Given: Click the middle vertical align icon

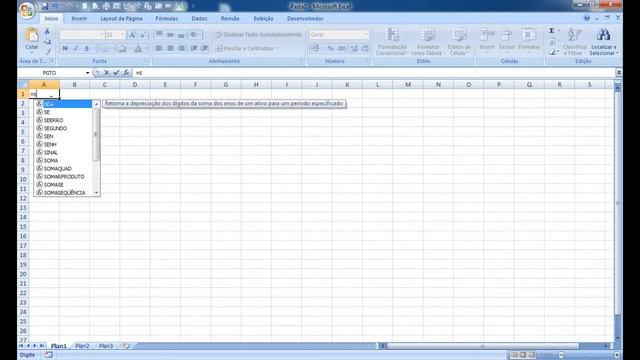Looking at the screenshot, I should tap(170, 34).
